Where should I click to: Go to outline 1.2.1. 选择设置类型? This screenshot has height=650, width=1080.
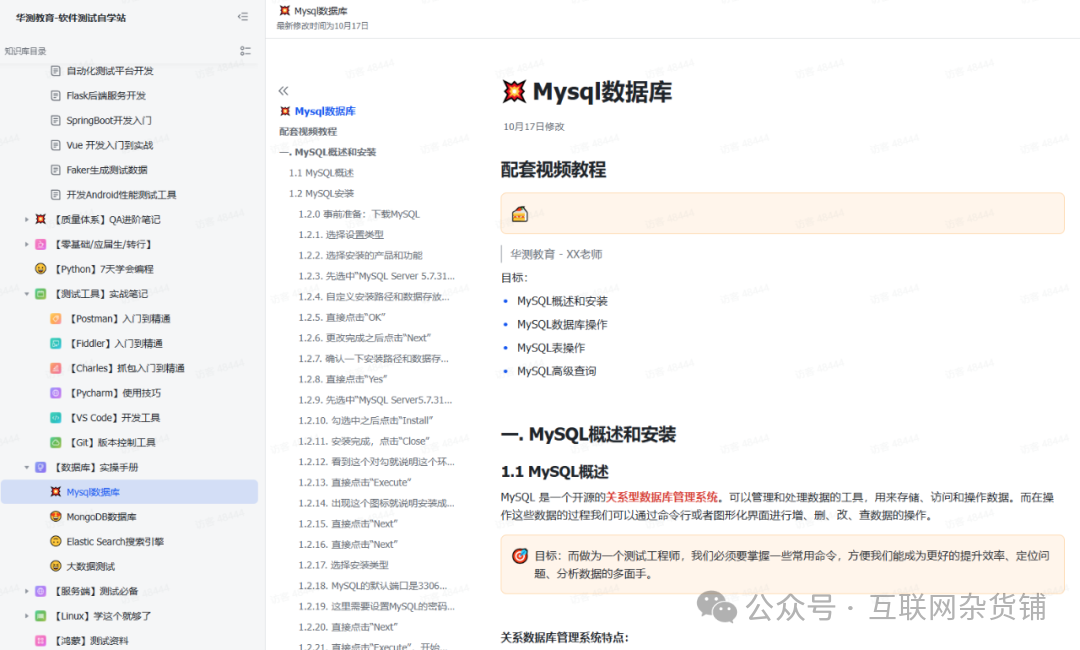(x=341, y=235)
